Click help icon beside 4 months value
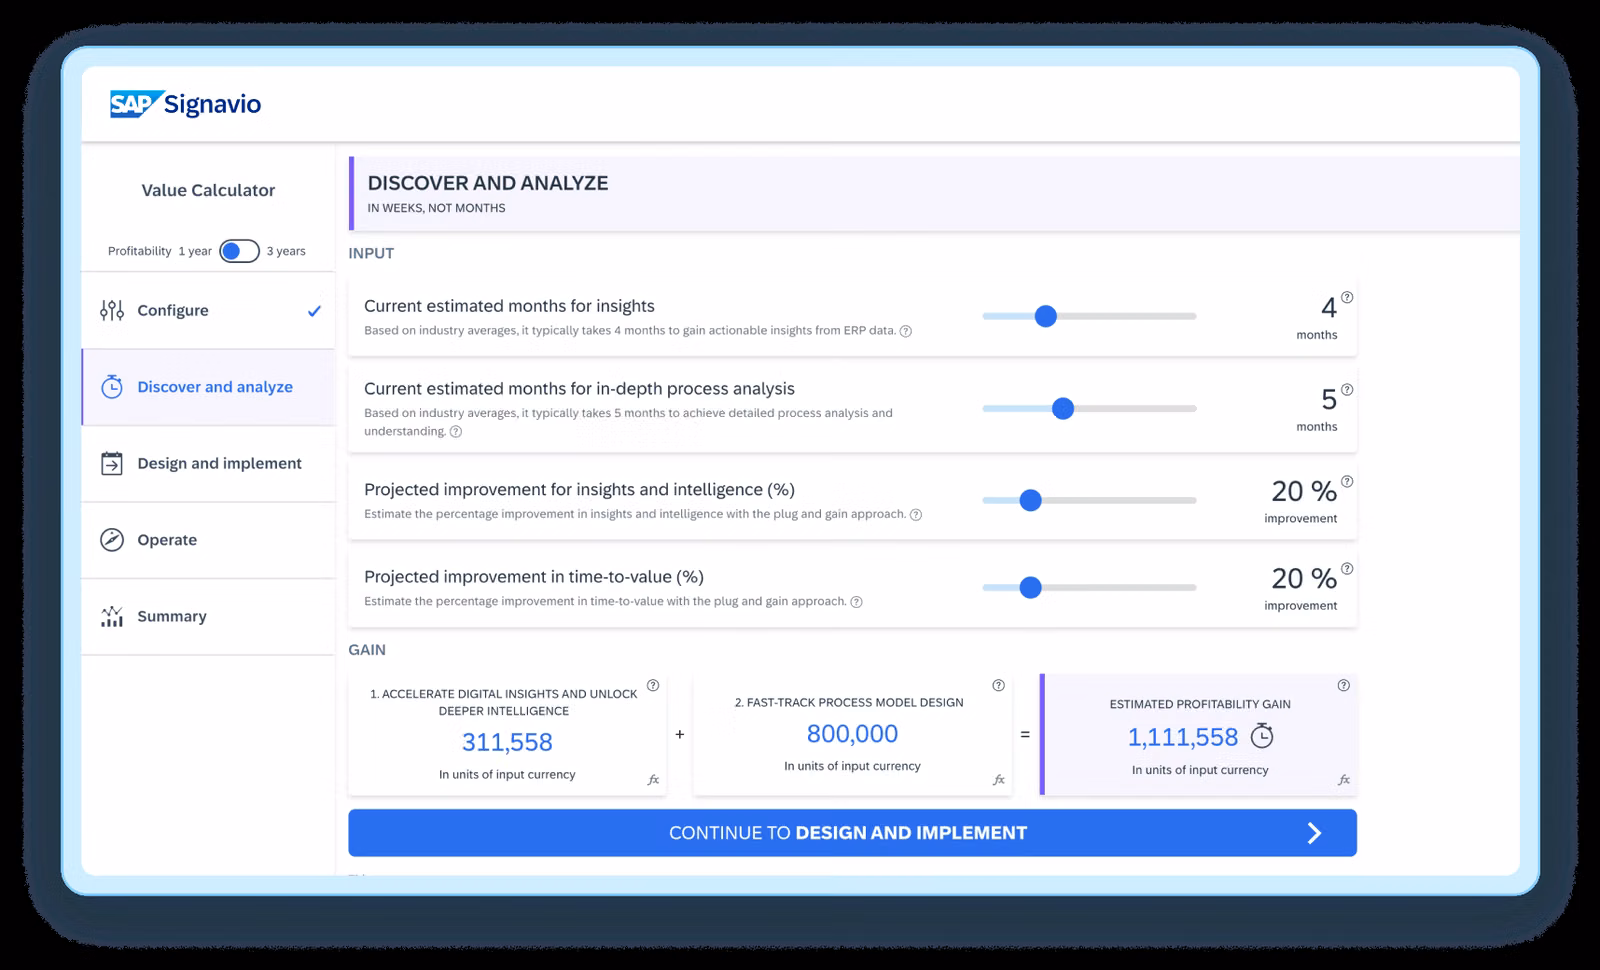The width and height of the screenshot is (1600, 970). (x=1347, y=297)
